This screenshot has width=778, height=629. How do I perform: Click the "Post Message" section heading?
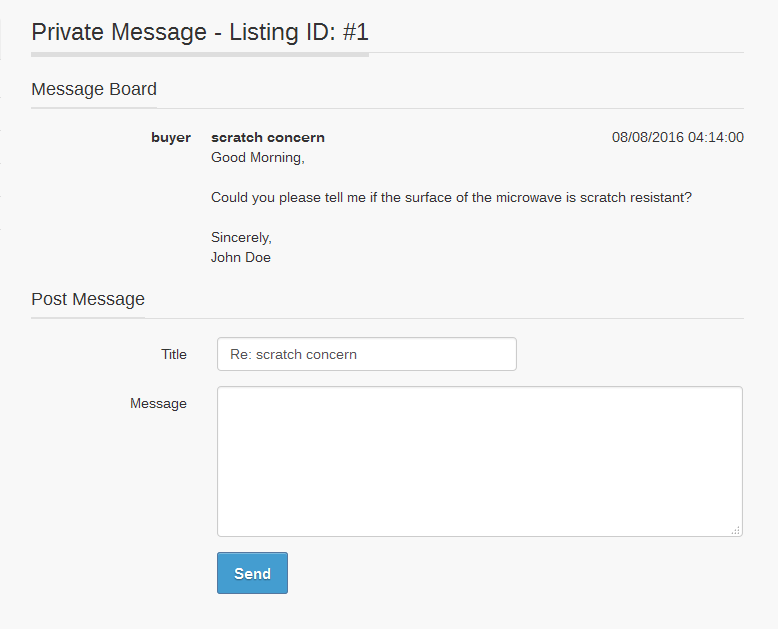88,299
